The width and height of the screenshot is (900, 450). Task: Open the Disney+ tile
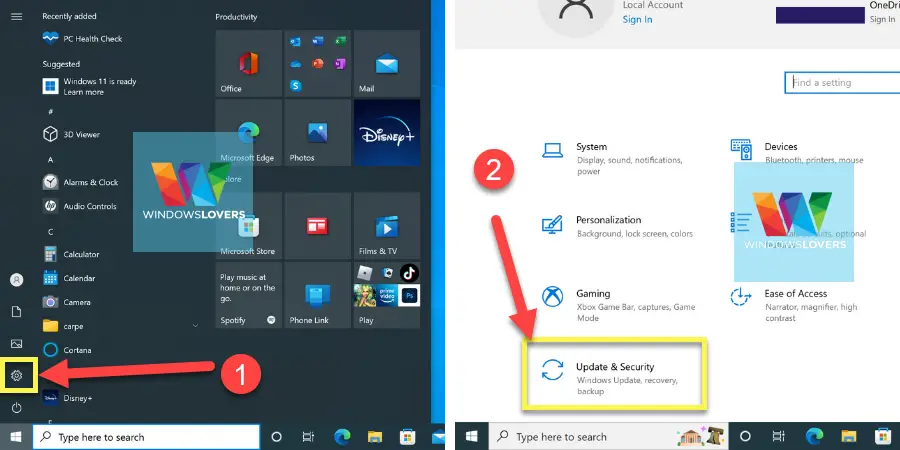(x=387, y=133)
